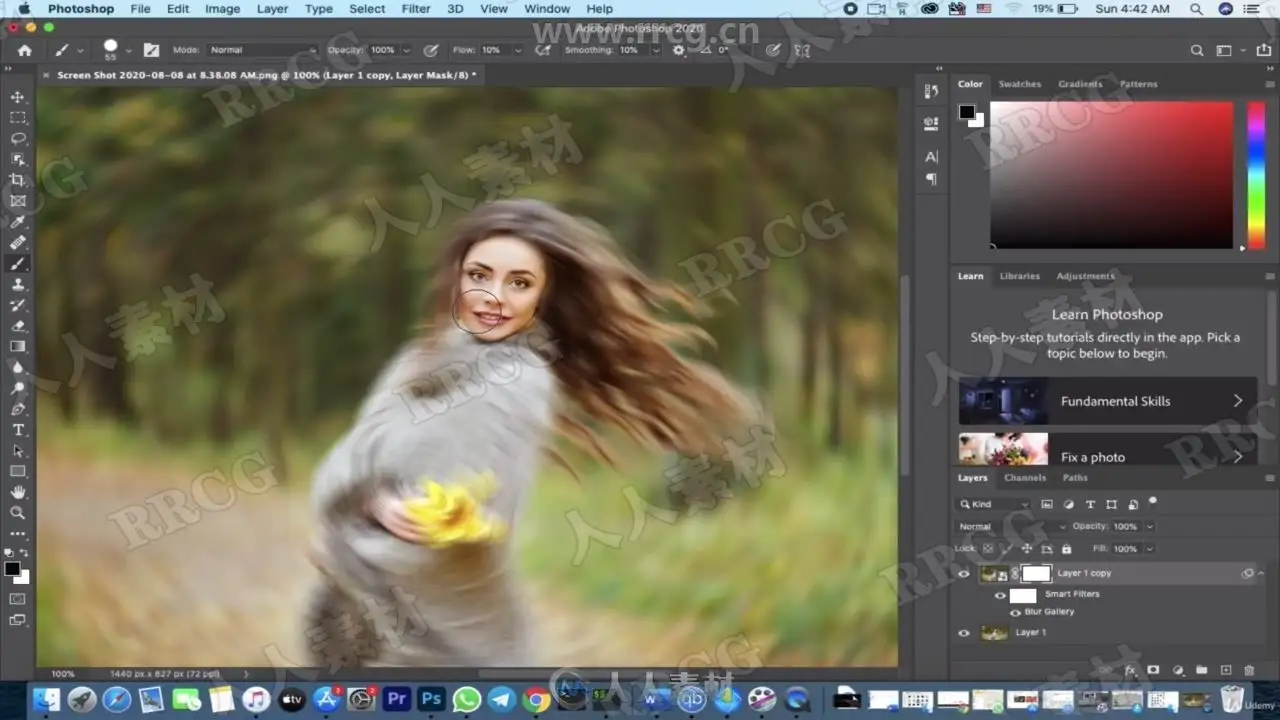
Task: Open the brush Mode dropdown
Action: pyautogui.click(x=262, y=50)
